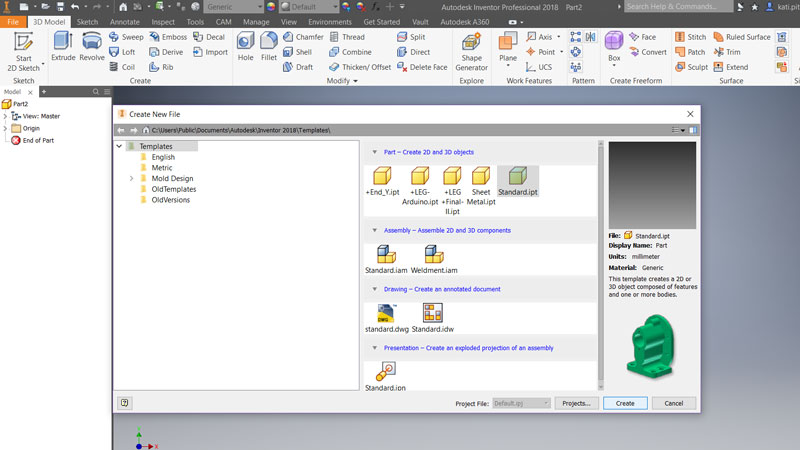This screenshot has height=450, width=800.
Task: Open Thicken/Offset tool
Action: [360, 67]
